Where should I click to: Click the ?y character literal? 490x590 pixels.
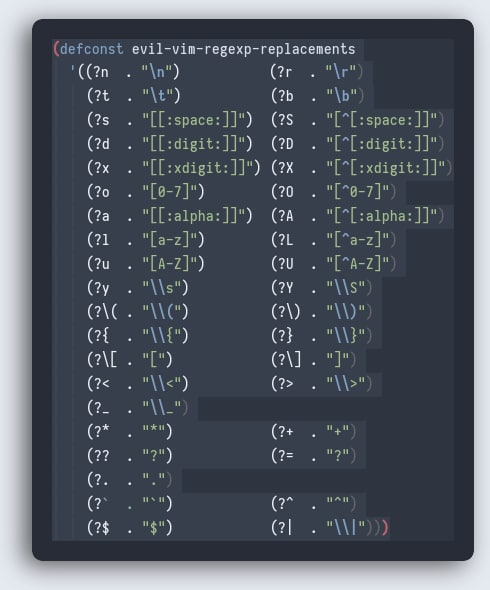[102, 288]
